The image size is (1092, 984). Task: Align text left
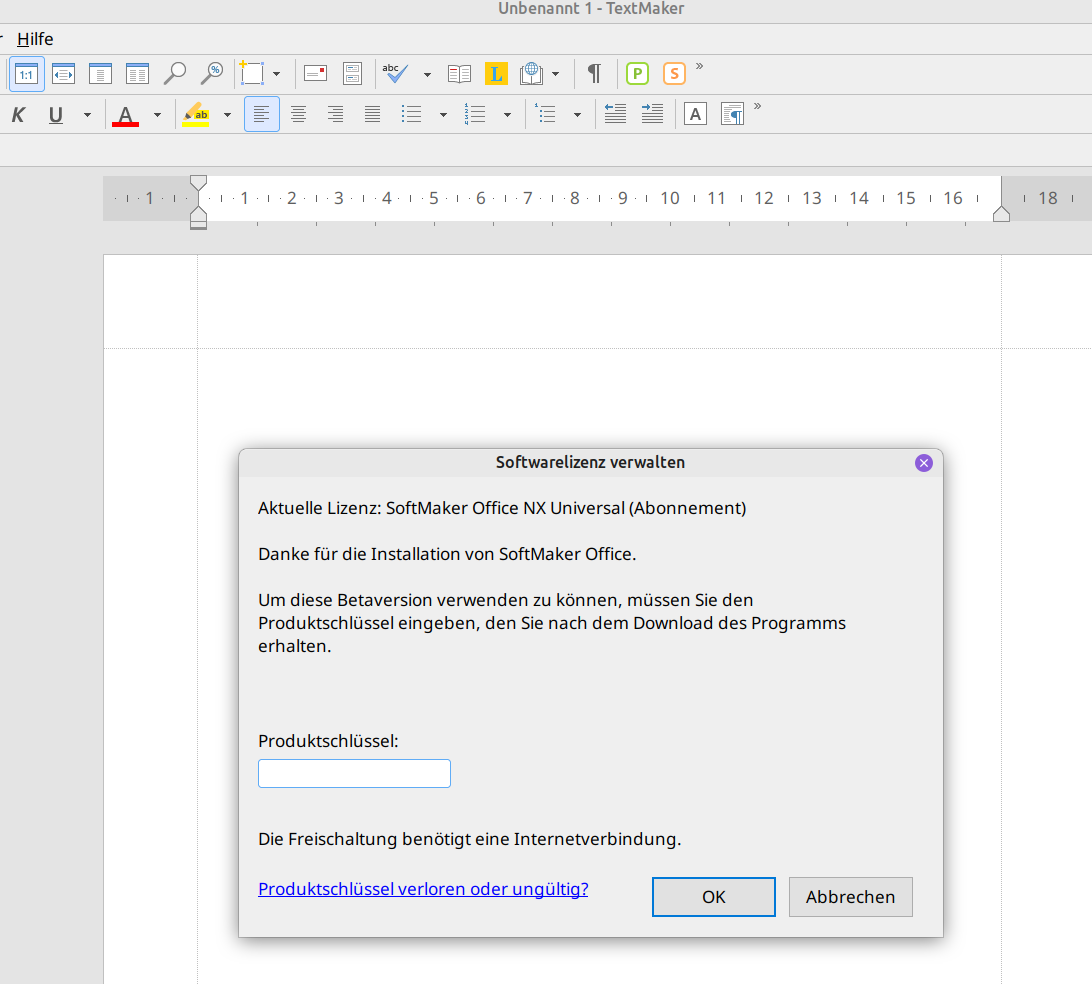262,114
